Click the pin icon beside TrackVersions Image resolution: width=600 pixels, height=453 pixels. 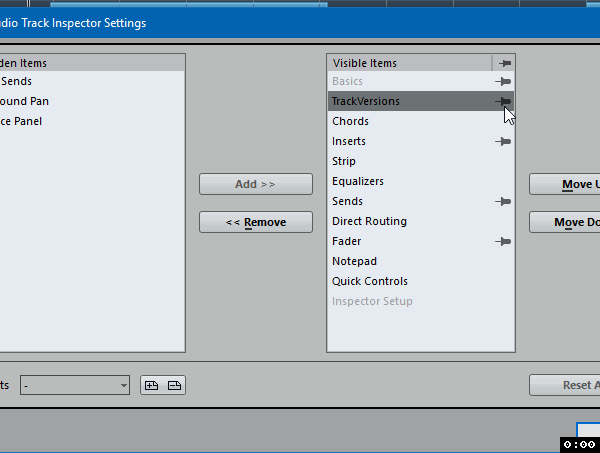(x=504, y=101)
